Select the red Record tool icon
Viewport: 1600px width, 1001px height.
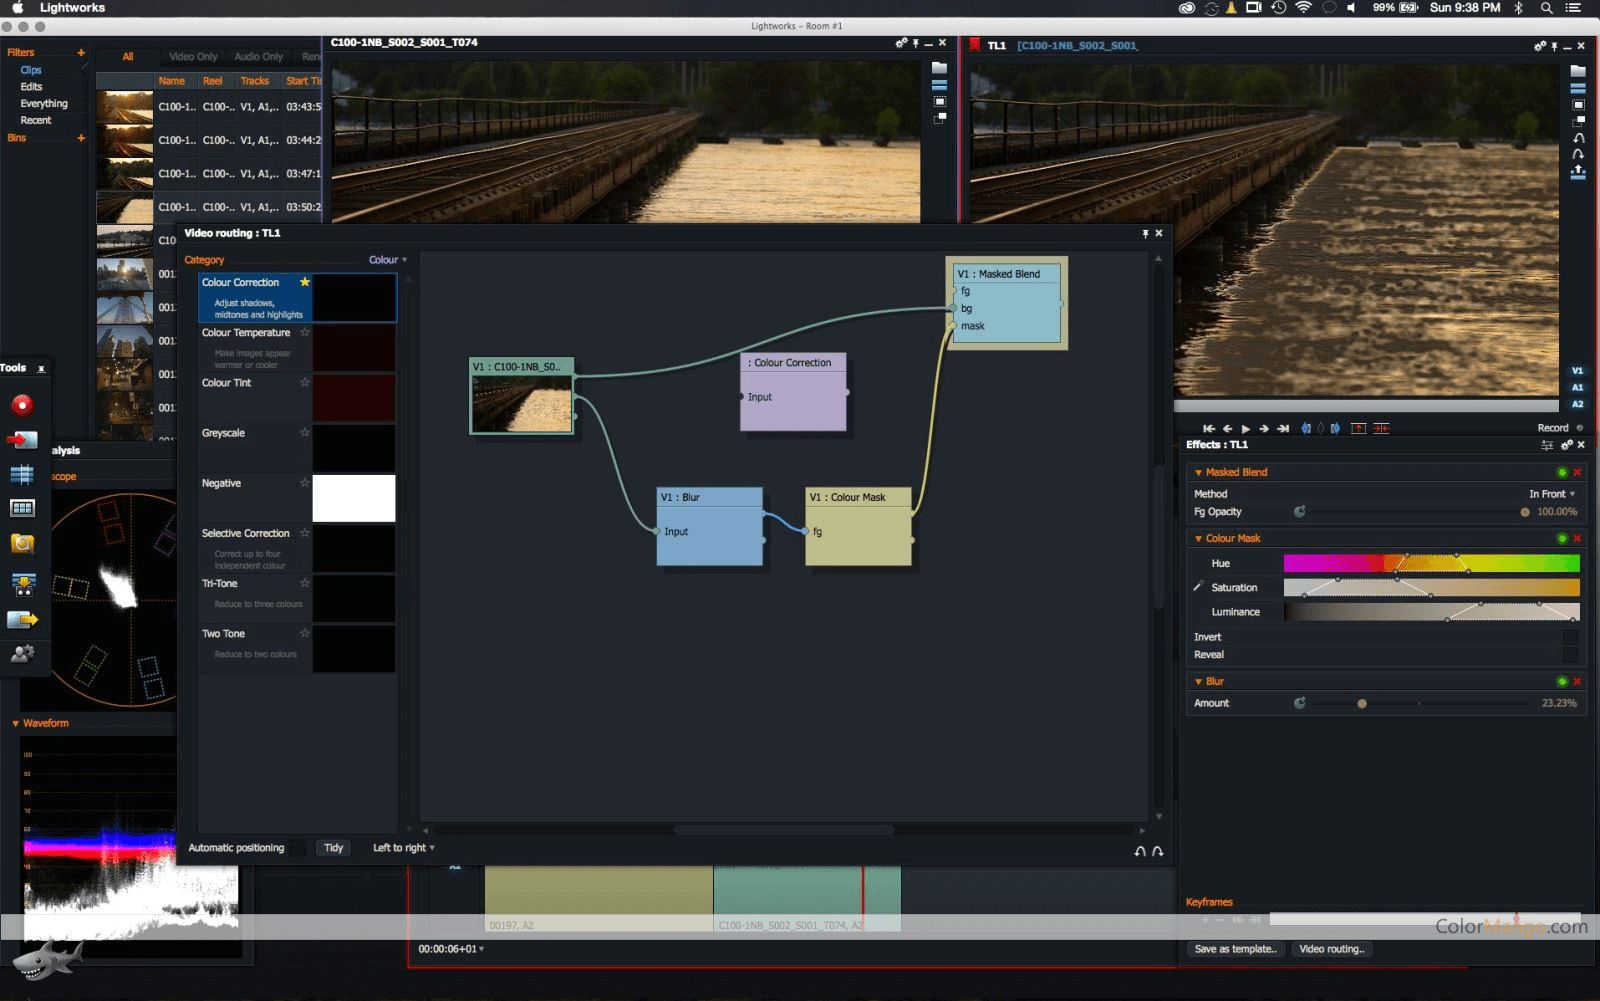[x=22, y=404]
